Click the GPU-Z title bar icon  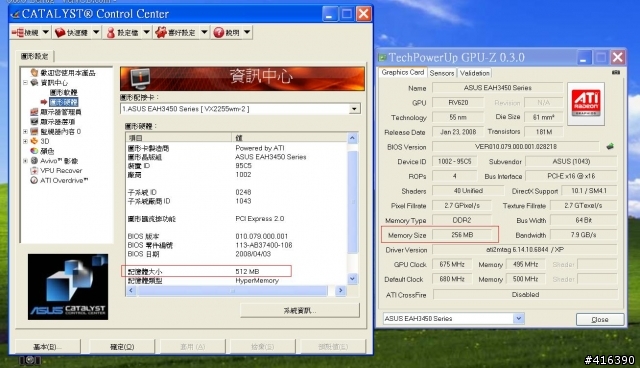click(382, 58)
